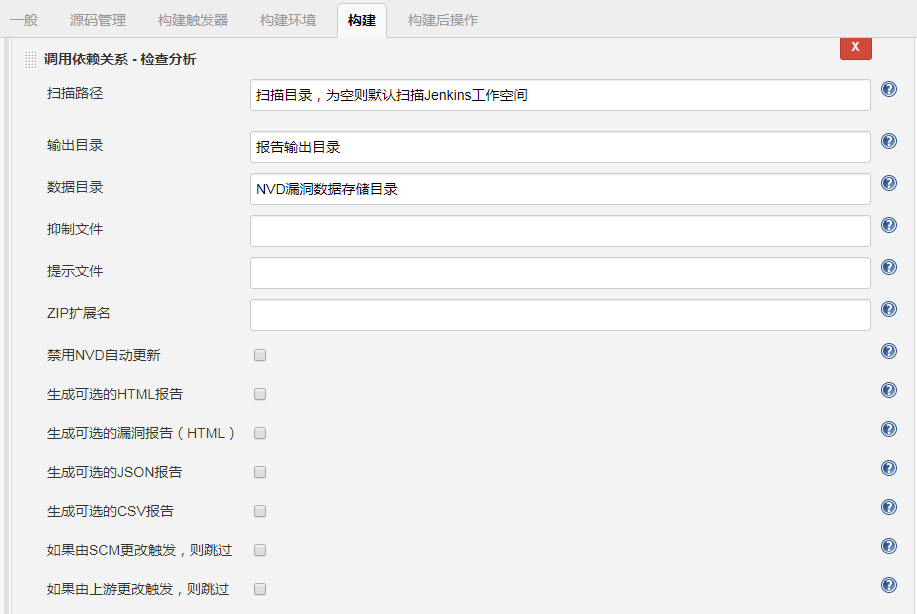Click the 输出目录 label
The width and height of the screenshot is (917, 614).
pyautogui.click(x=75, y=145)
